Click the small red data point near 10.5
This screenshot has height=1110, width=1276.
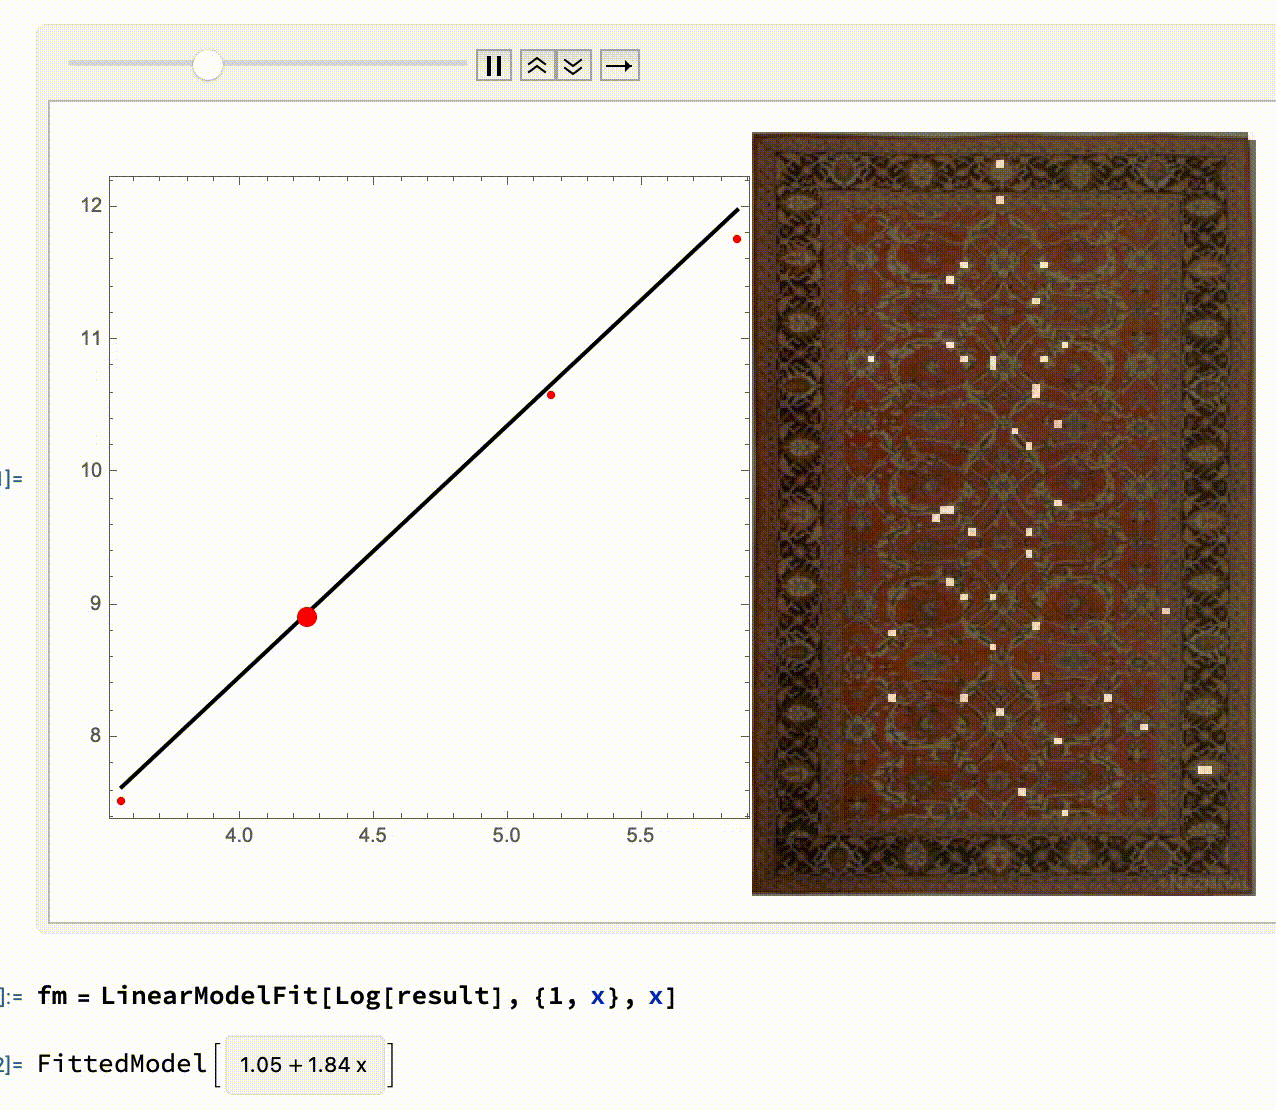pos(551,395)
